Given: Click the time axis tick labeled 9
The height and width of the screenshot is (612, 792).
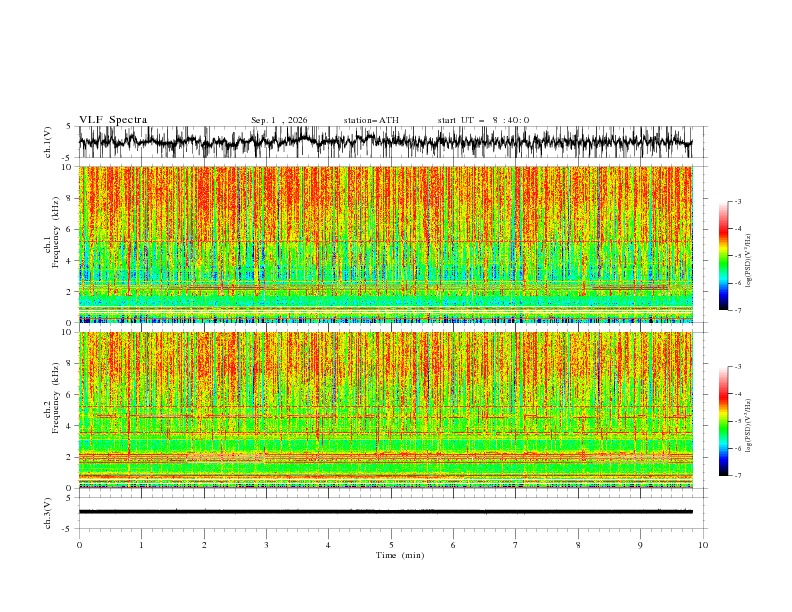Looking at the screenshot, I should tap(640, 545).
